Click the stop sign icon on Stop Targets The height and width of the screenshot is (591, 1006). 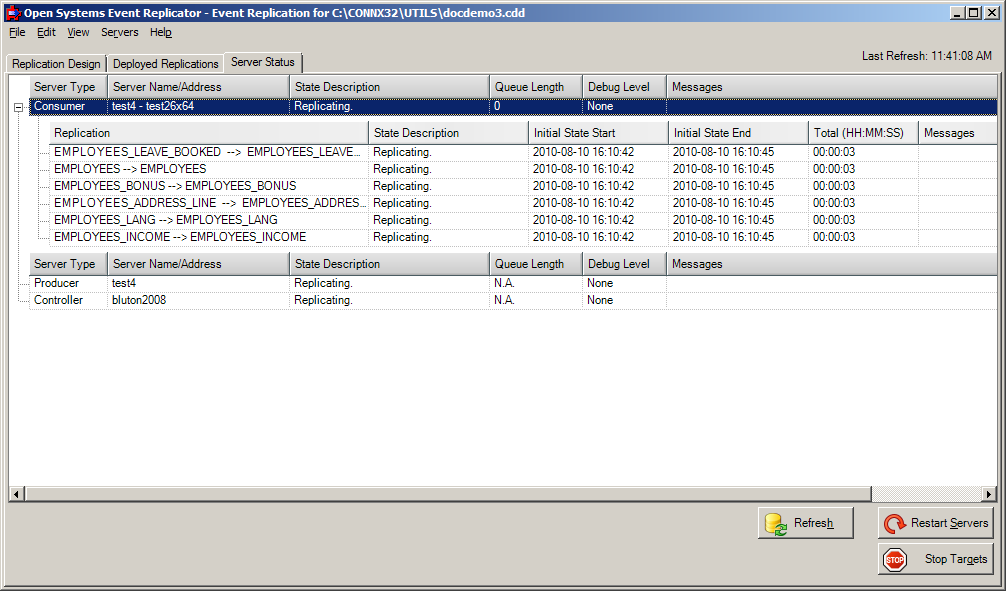(x=895, y=559)
